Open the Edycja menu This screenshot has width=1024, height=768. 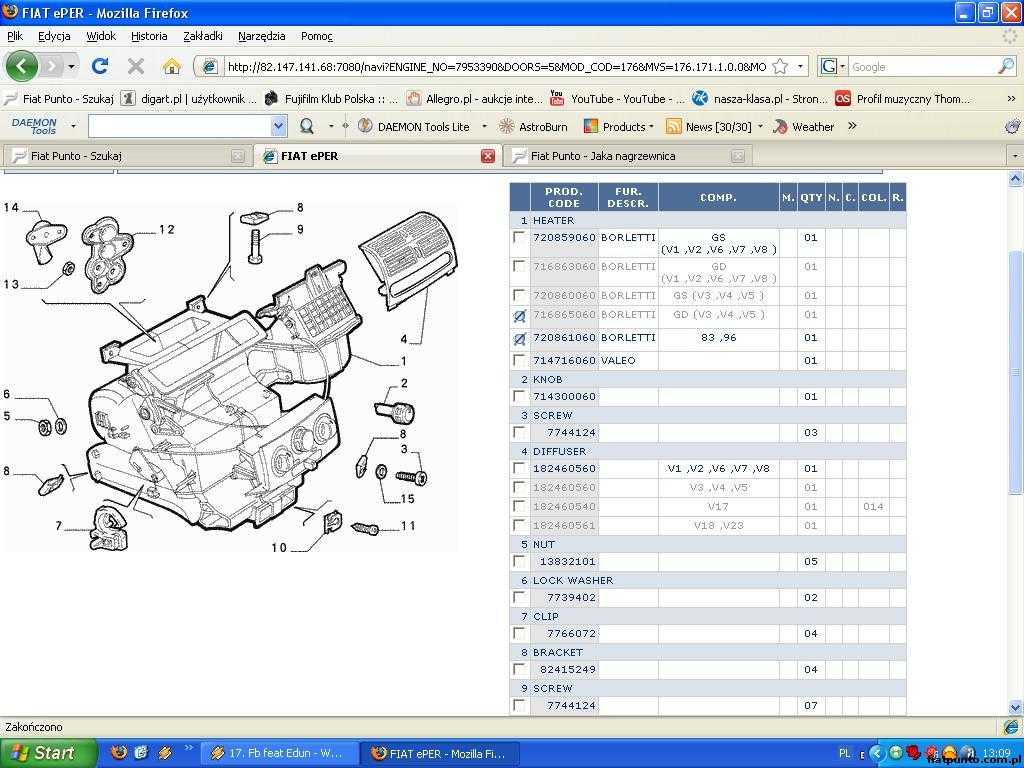[54, 36]
